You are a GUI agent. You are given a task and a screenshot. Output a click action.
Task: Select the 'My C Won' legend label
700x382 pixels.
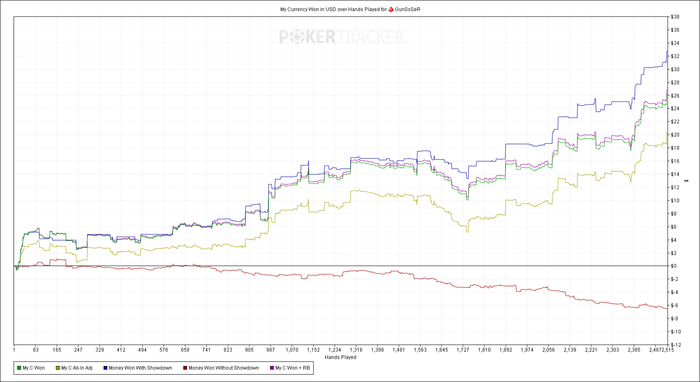click(x=34, y=368)
